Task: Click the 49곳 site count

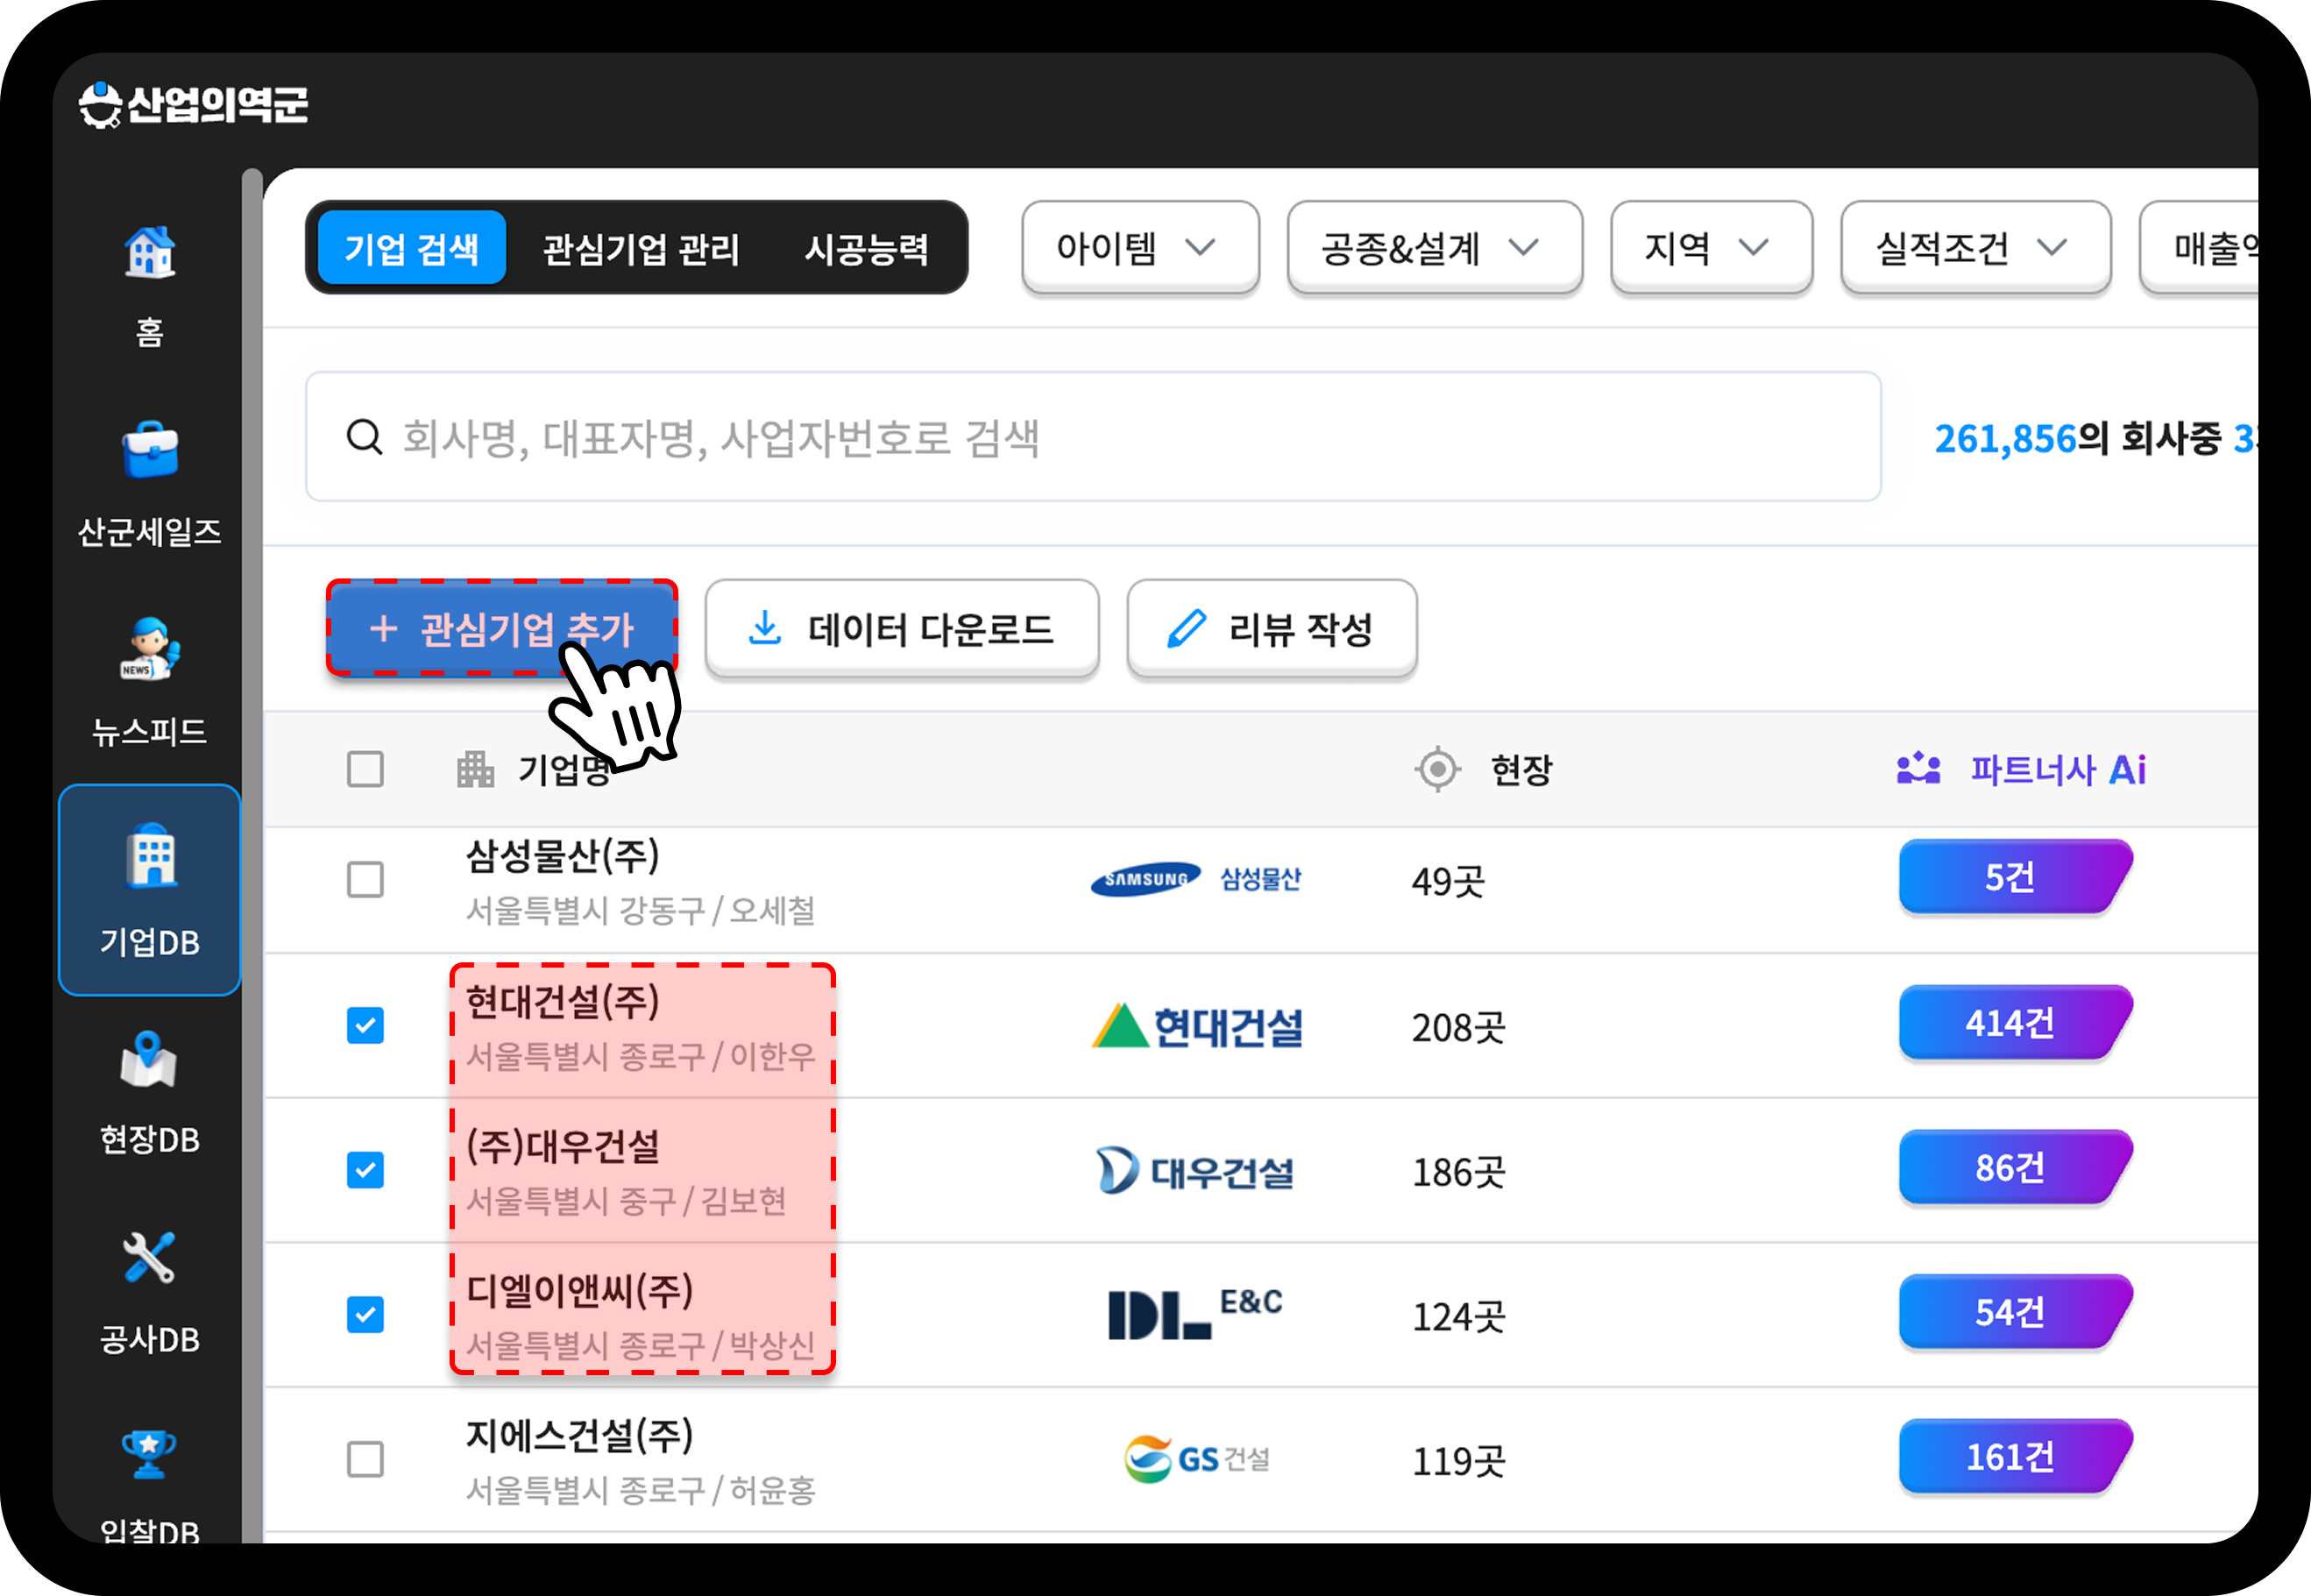Action: point(1448,881)
